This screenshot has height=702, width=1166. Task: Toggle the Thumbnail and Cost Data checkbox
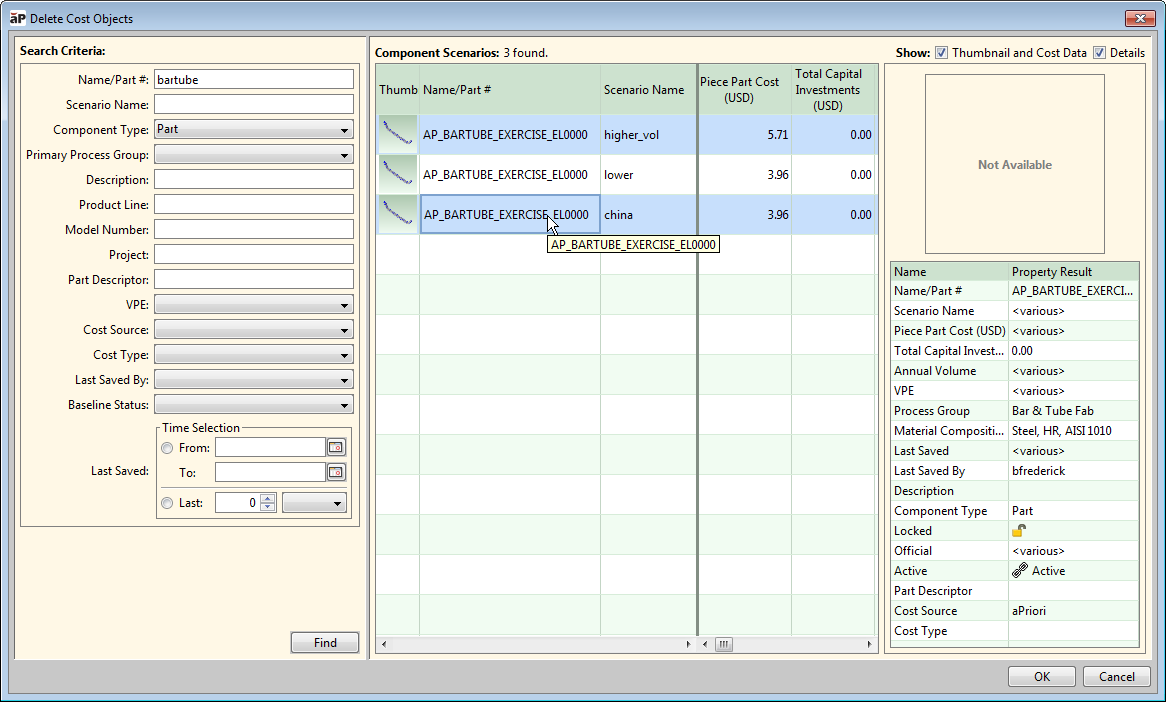pyautogui.click(x=941, y=53)
